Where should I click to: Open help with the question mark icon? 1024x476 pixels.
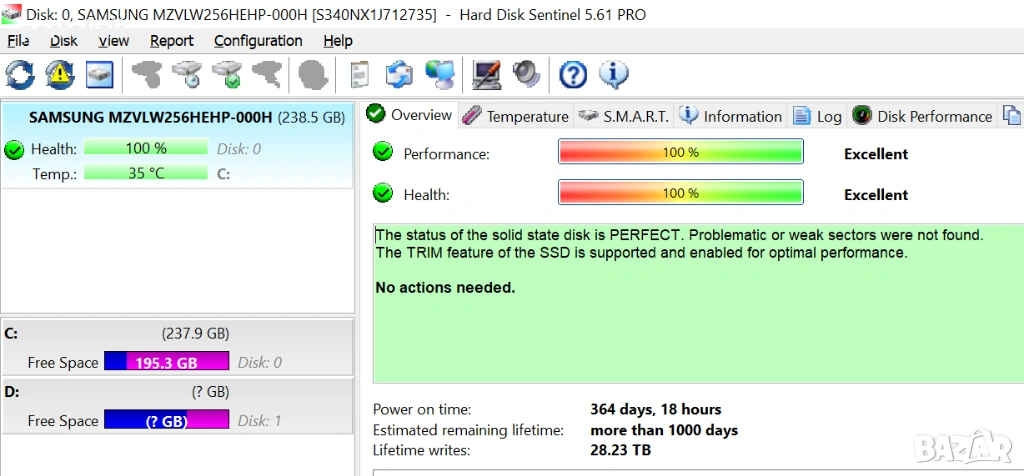coord(572,74)
